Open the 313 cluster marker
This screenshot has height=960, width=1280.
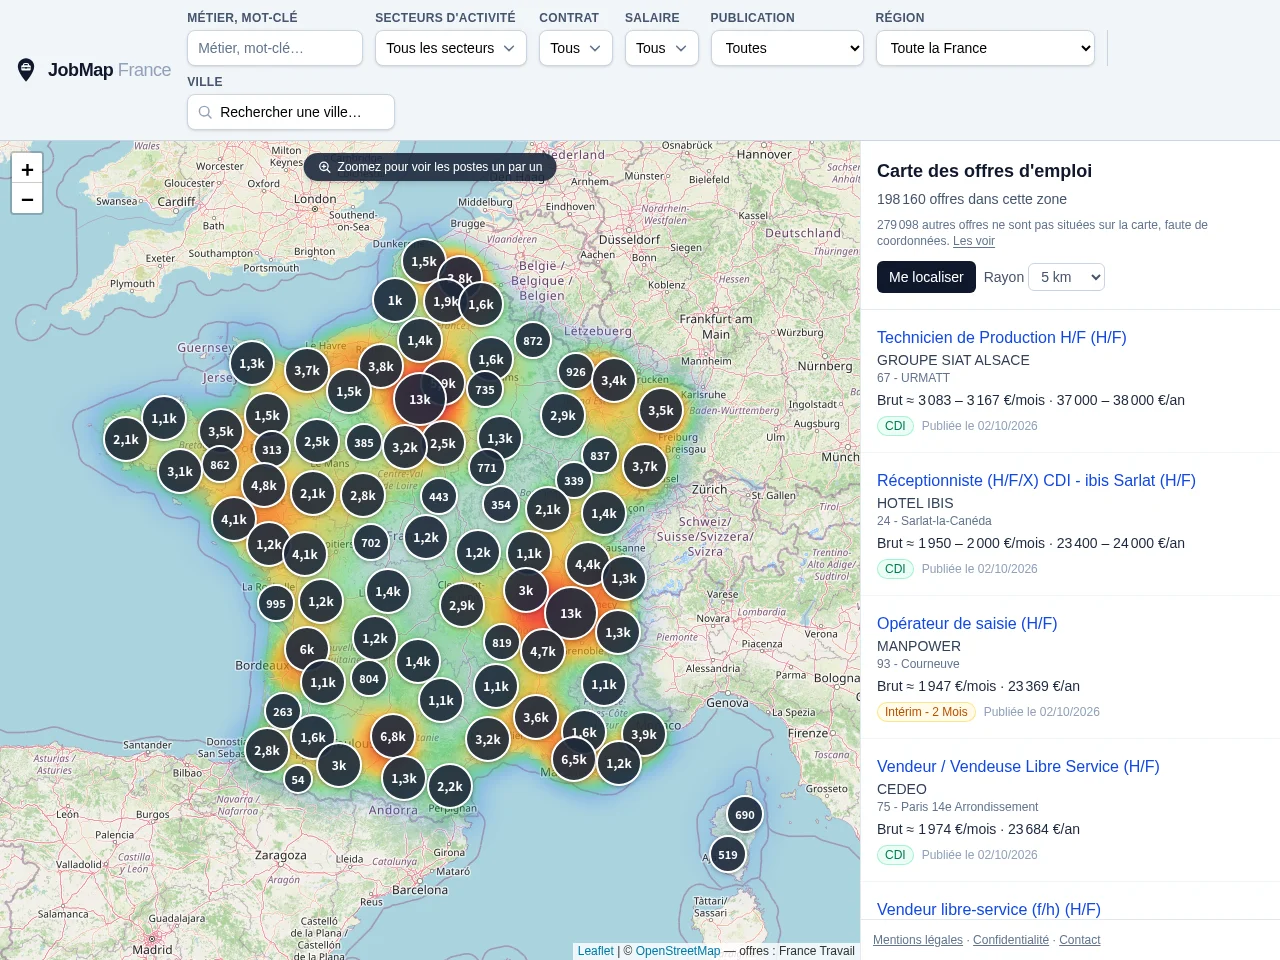click(272, 450)
